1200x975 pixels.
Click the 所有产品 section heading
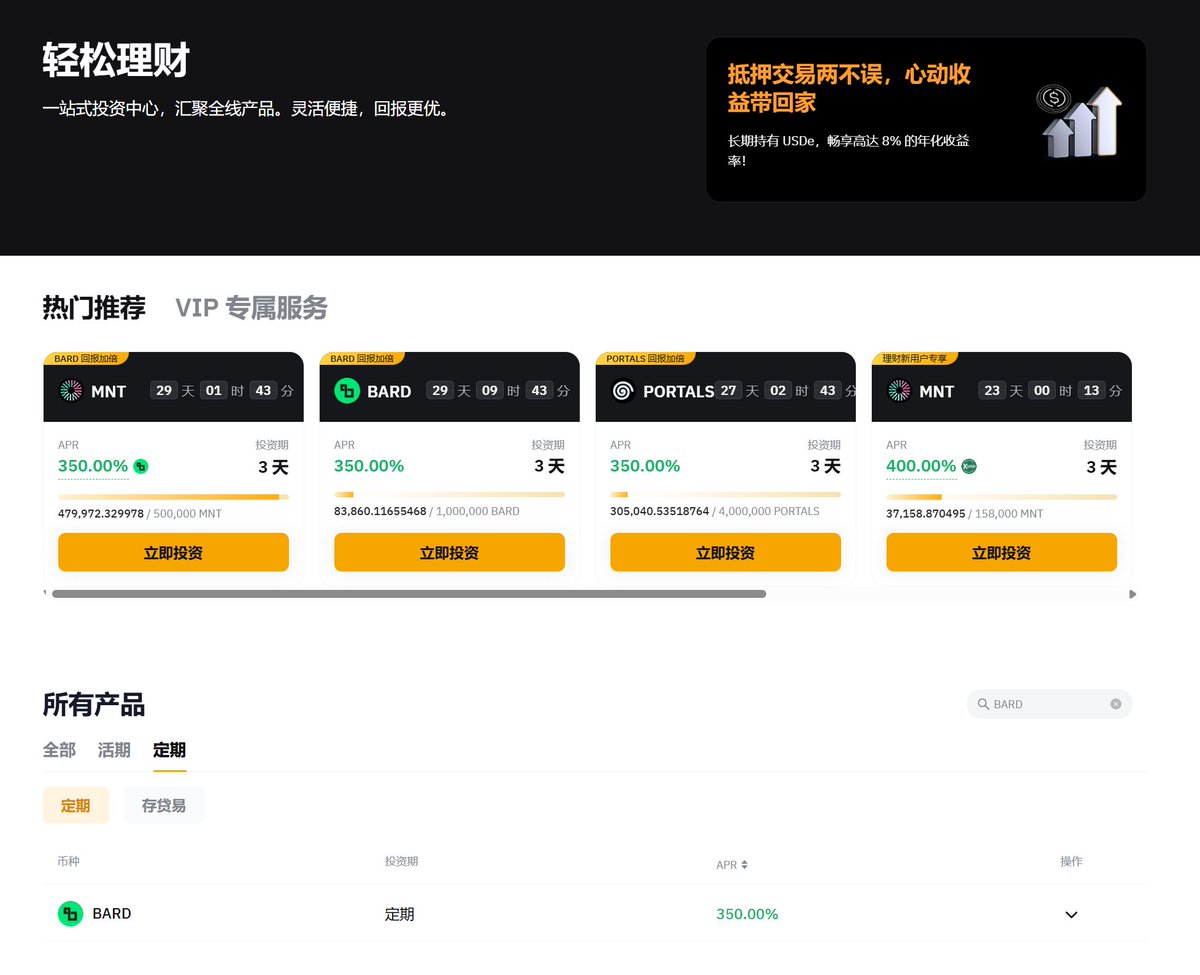point(94,705)
